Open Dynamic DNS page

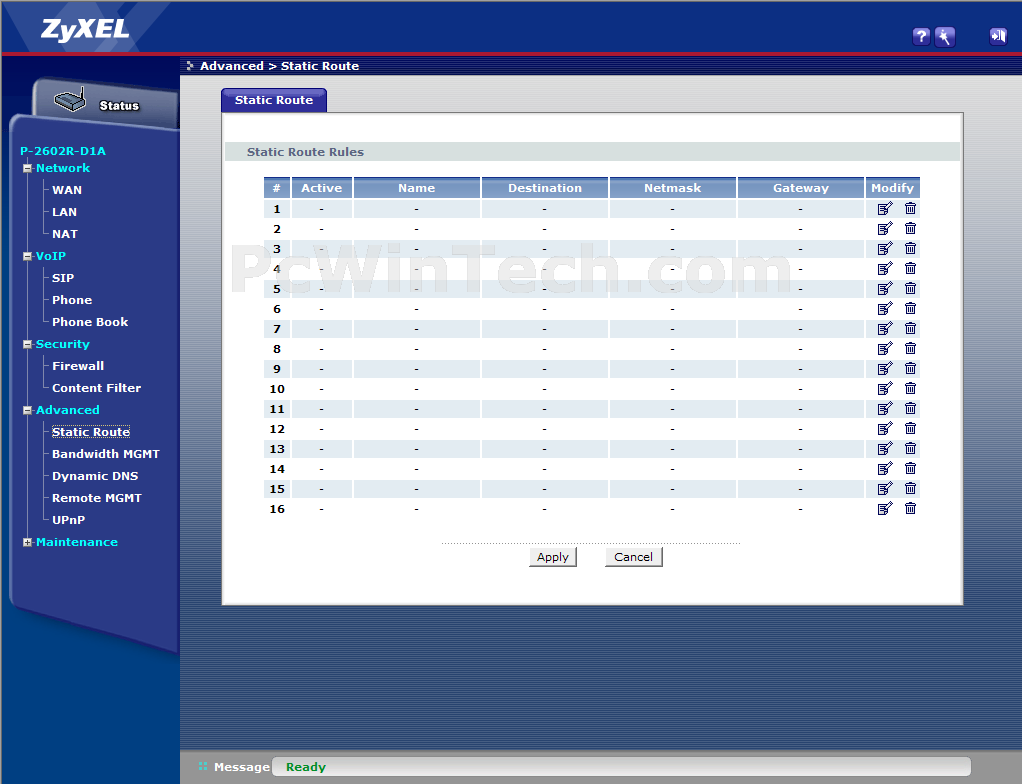point(95,476)
